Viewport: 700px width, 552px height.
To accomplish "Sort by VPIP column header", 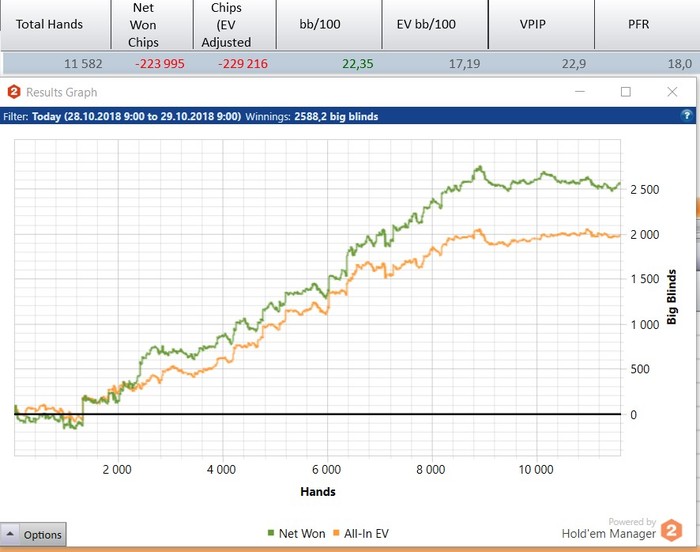I will (542, 25).
